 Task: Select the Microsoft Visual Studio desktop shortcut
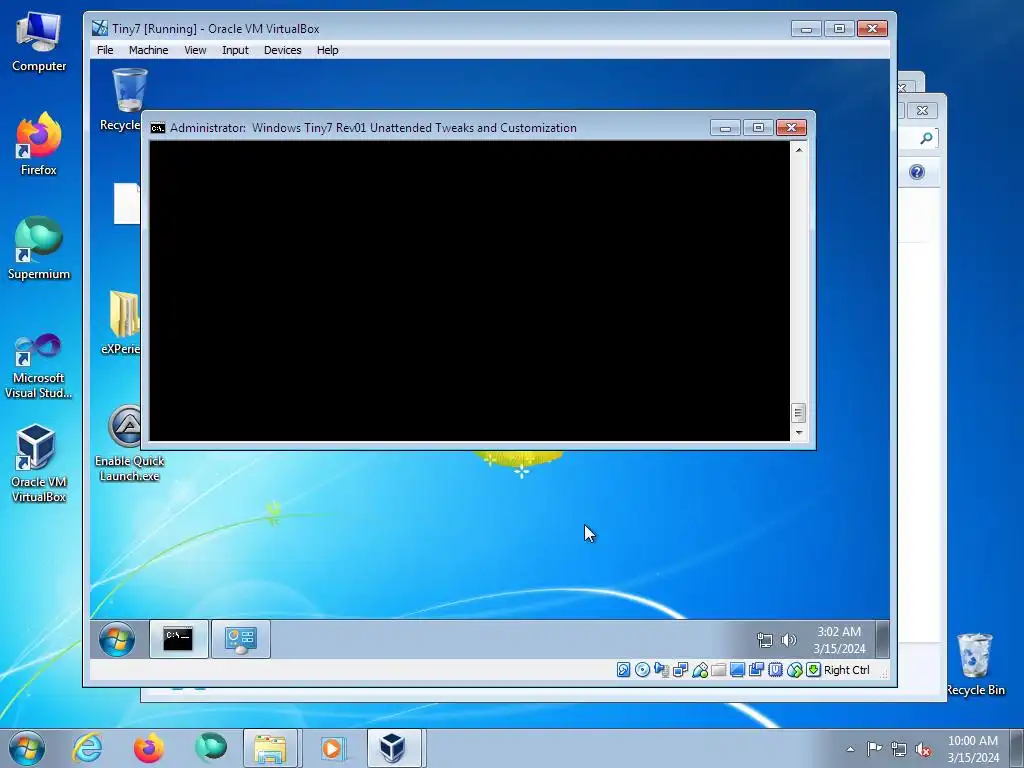pyautogui.click(x=39, y=366)
